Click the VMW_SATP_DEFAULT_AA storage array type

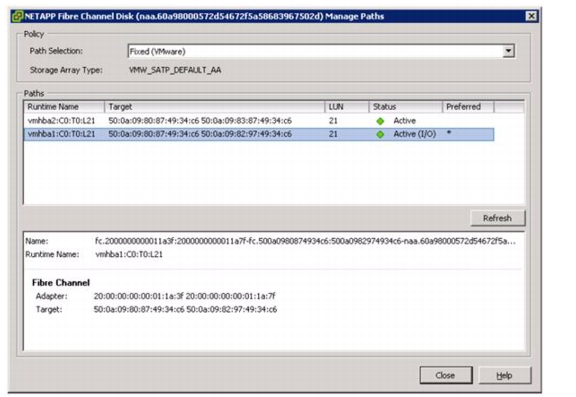click(x=175, y=70)
